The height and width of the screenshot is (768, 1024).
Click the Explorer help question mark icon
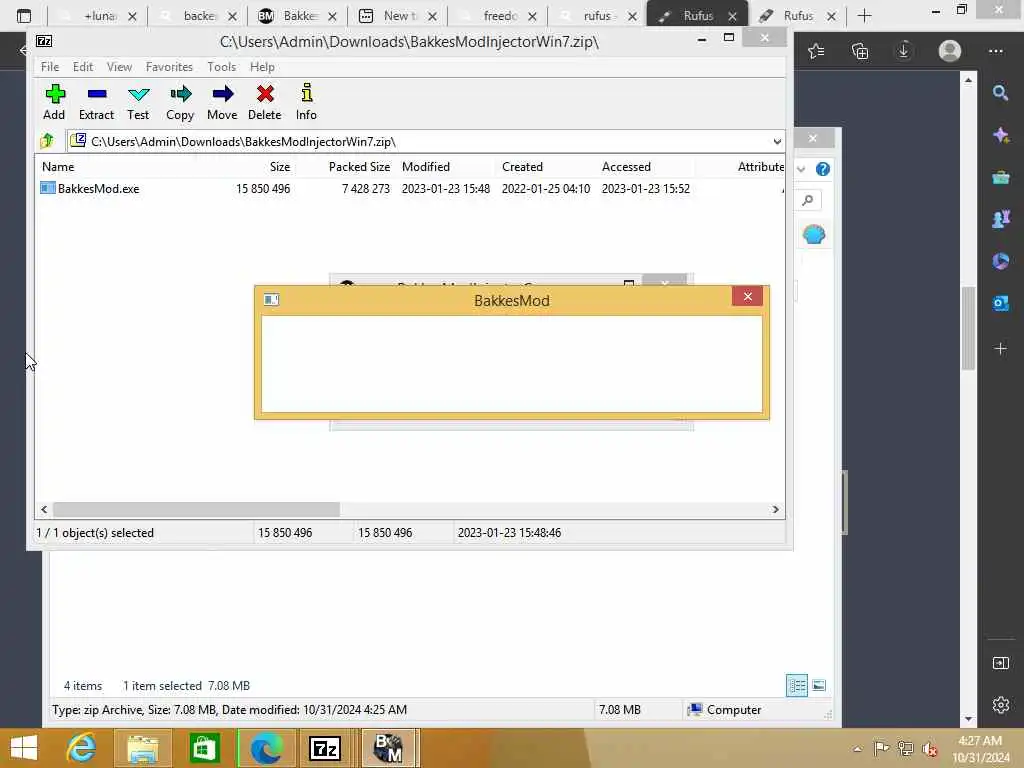coord(823,169)
